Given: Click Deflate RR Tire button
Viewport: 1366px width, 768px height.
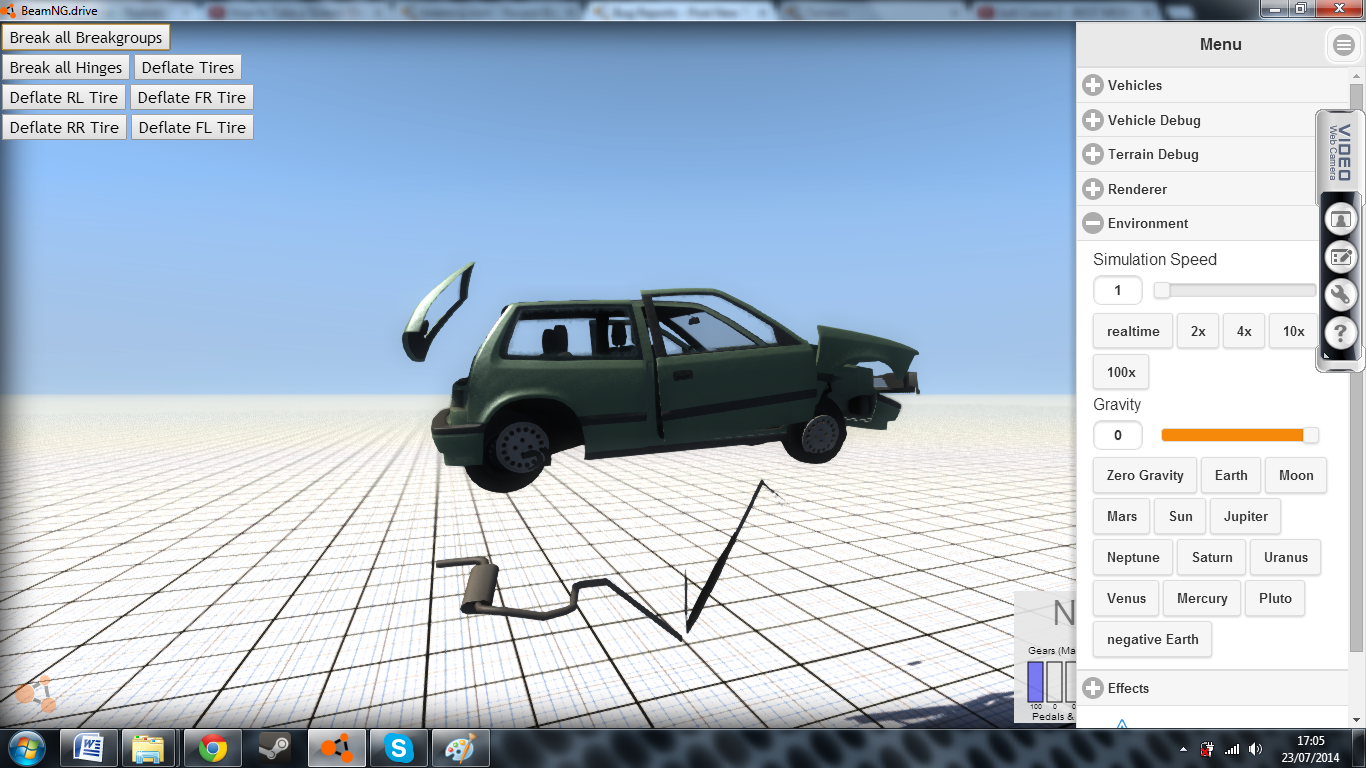Looking at the screenshot, I should 64,127.
